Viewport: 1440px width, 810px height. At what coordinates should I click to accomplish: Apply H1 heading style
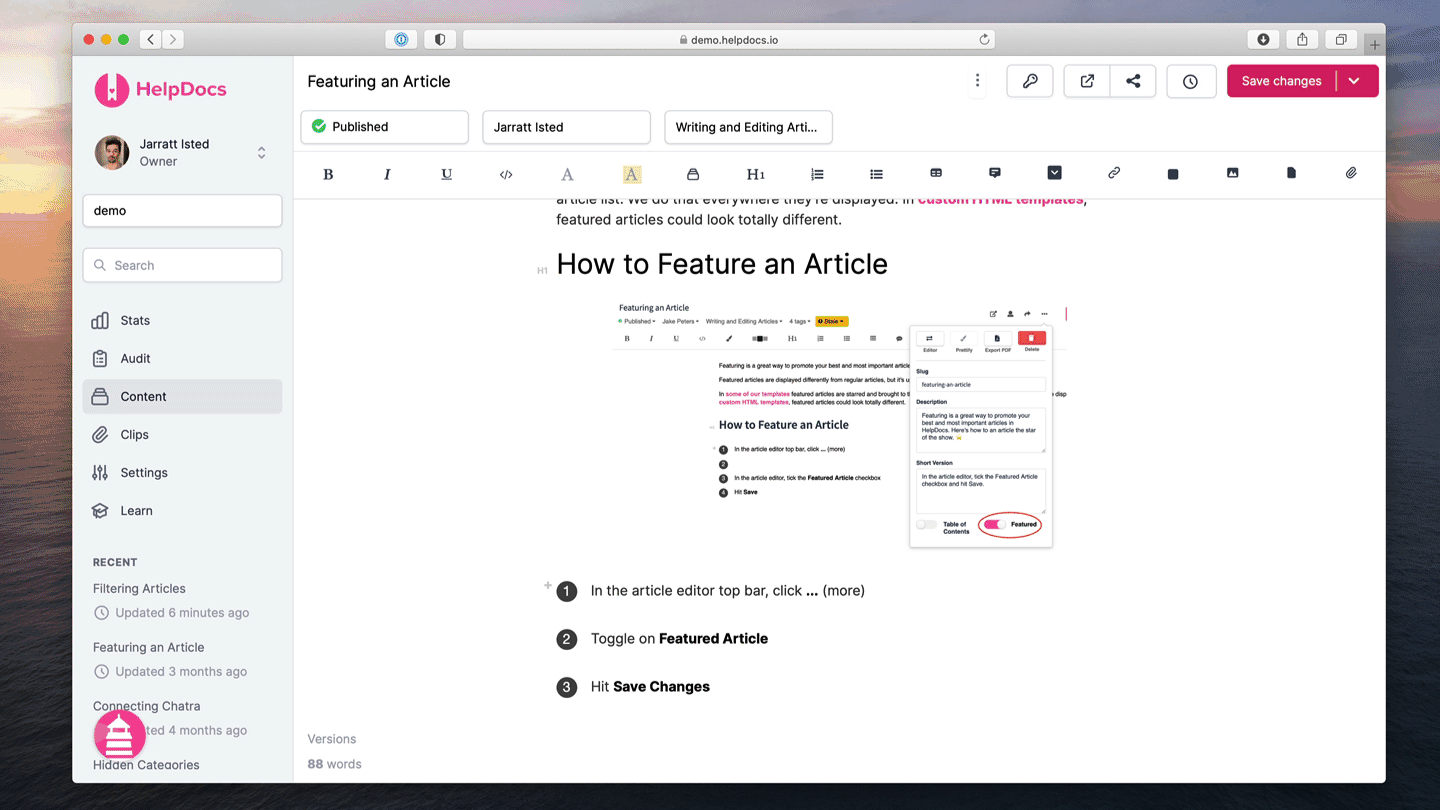(755, 174)
